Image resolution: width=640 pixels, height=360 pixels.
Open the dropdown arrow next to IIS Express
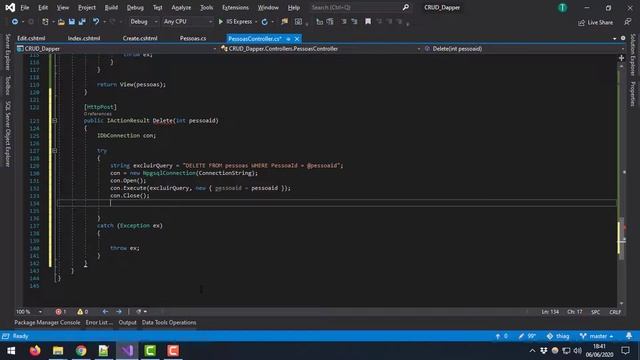(256, 22)
